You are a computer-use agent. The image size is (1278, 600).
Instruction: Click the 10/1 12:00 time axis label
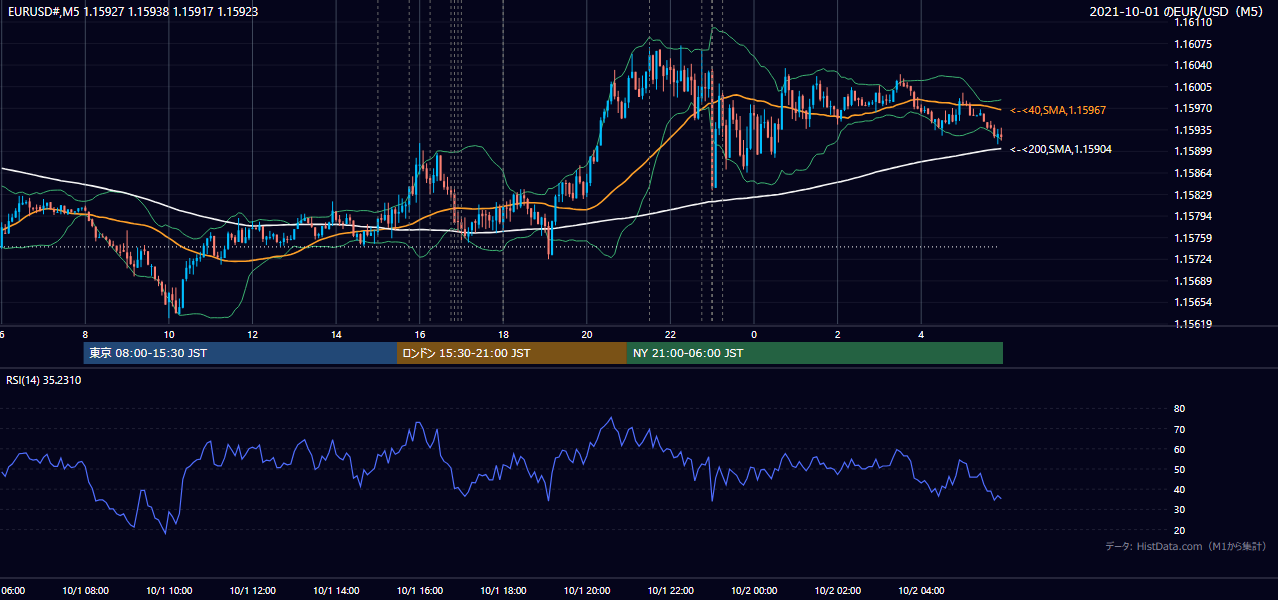252,590
